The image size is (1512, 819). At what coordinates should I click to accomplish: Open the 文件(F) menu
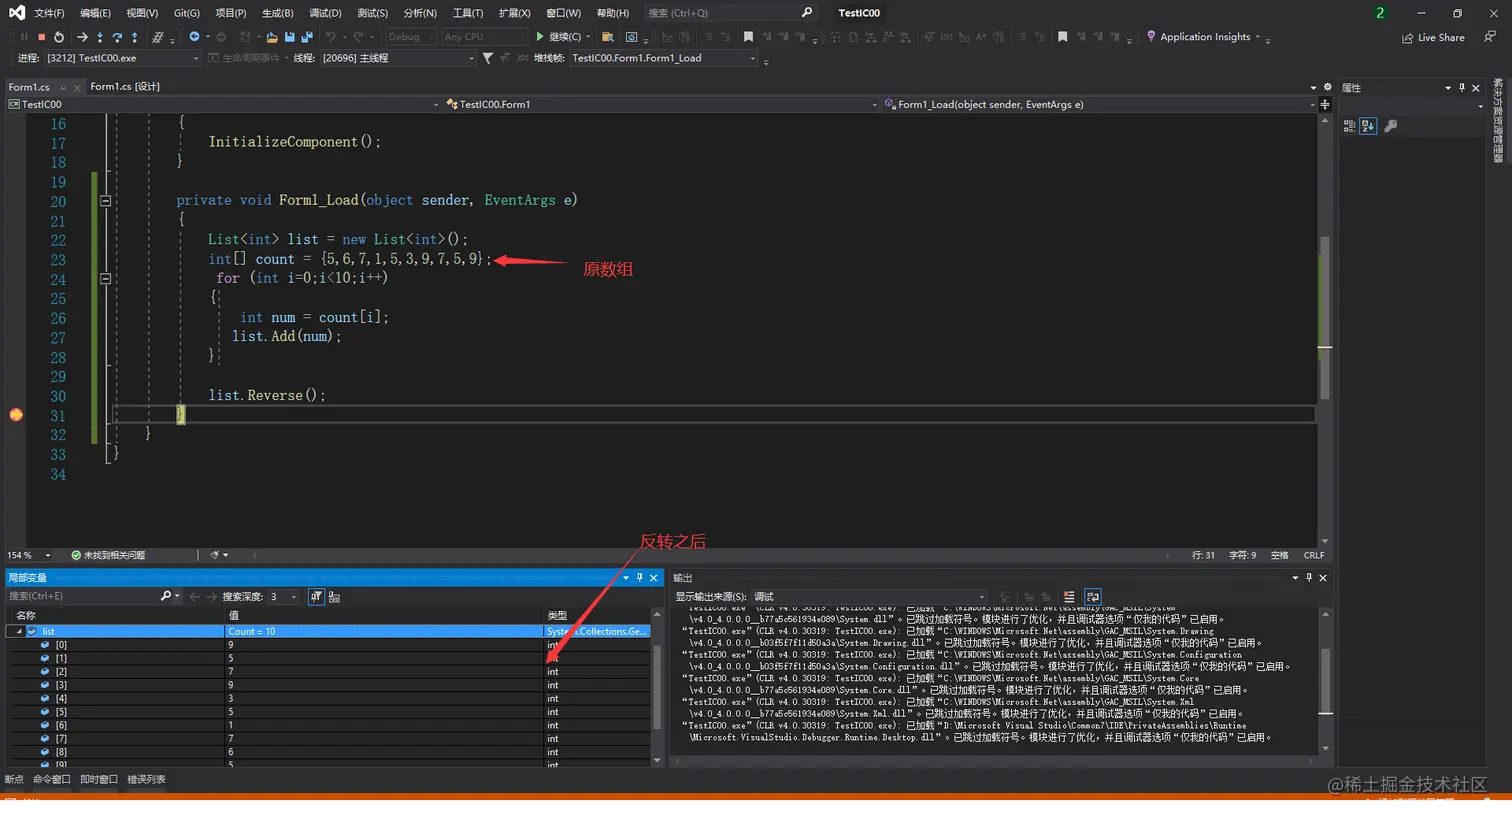[49, 13]
